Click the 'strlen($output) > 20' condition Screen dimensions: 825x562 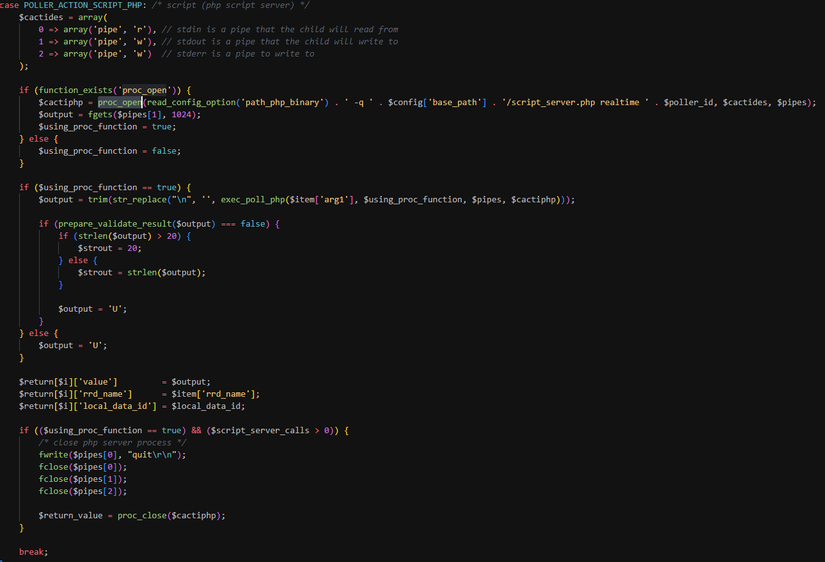click(127, 236)
